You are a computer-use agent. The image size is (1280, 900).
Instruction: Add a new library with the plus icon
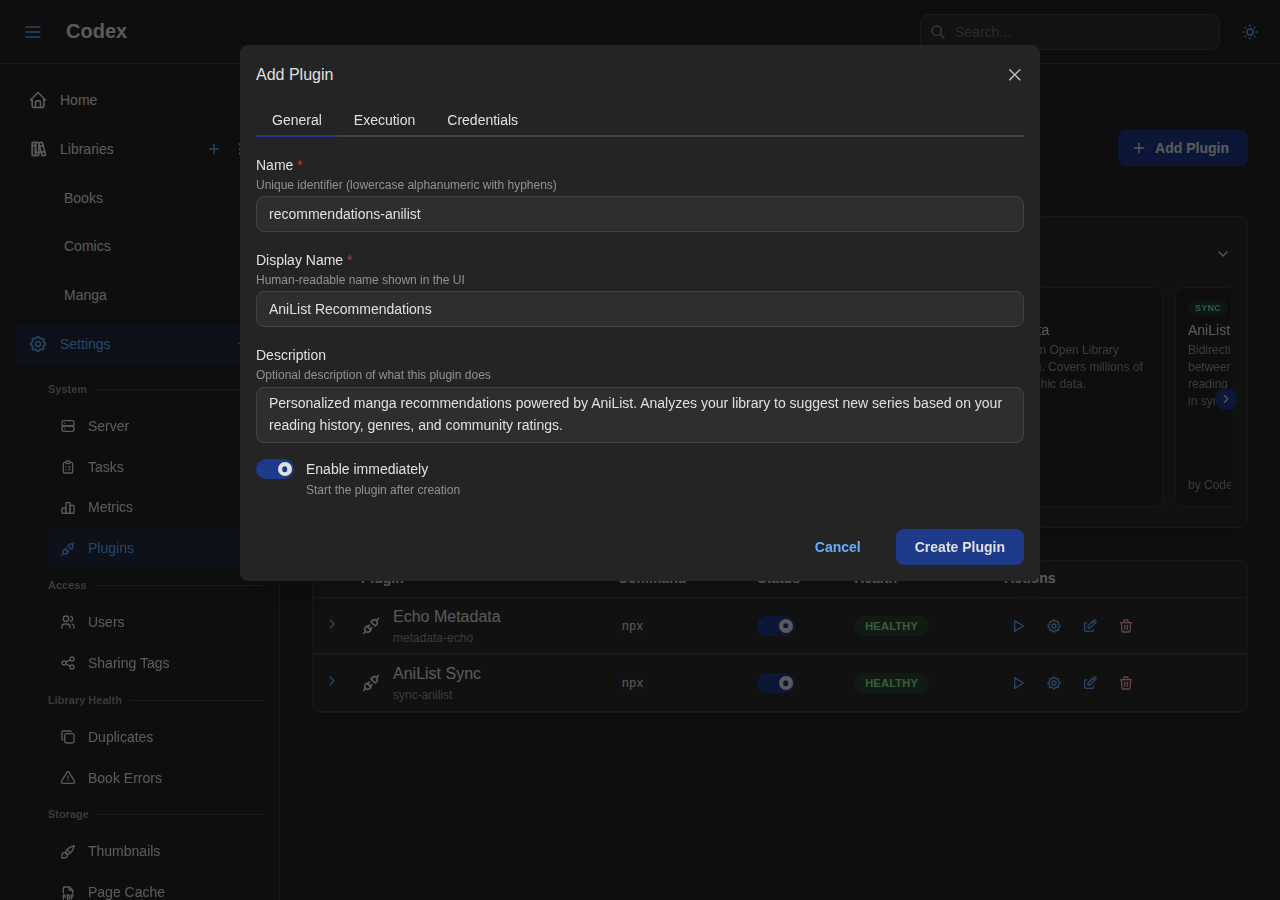click(x=213, y=148)
